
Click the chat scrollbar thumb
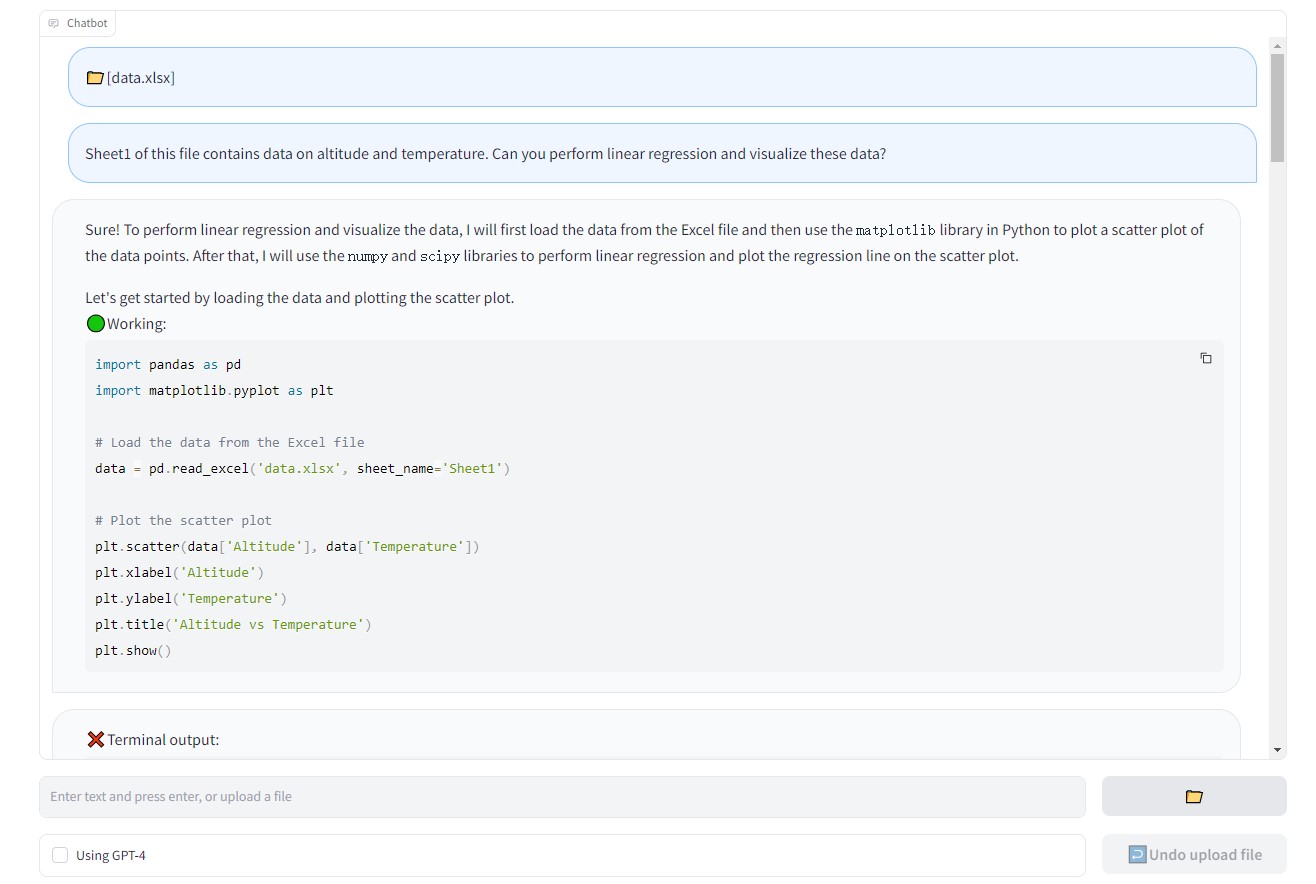tap(1276, 107)
